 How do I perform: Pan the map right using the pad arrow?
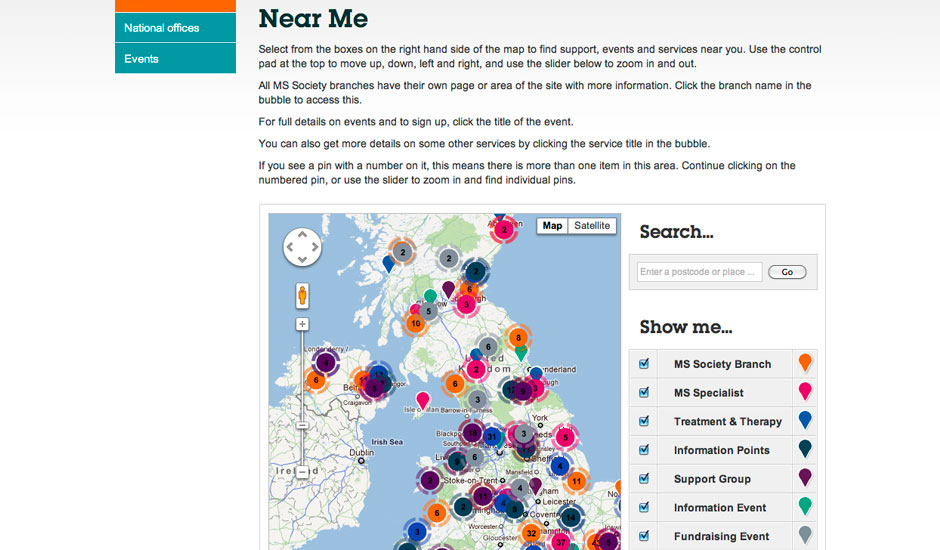coord(315,247)
